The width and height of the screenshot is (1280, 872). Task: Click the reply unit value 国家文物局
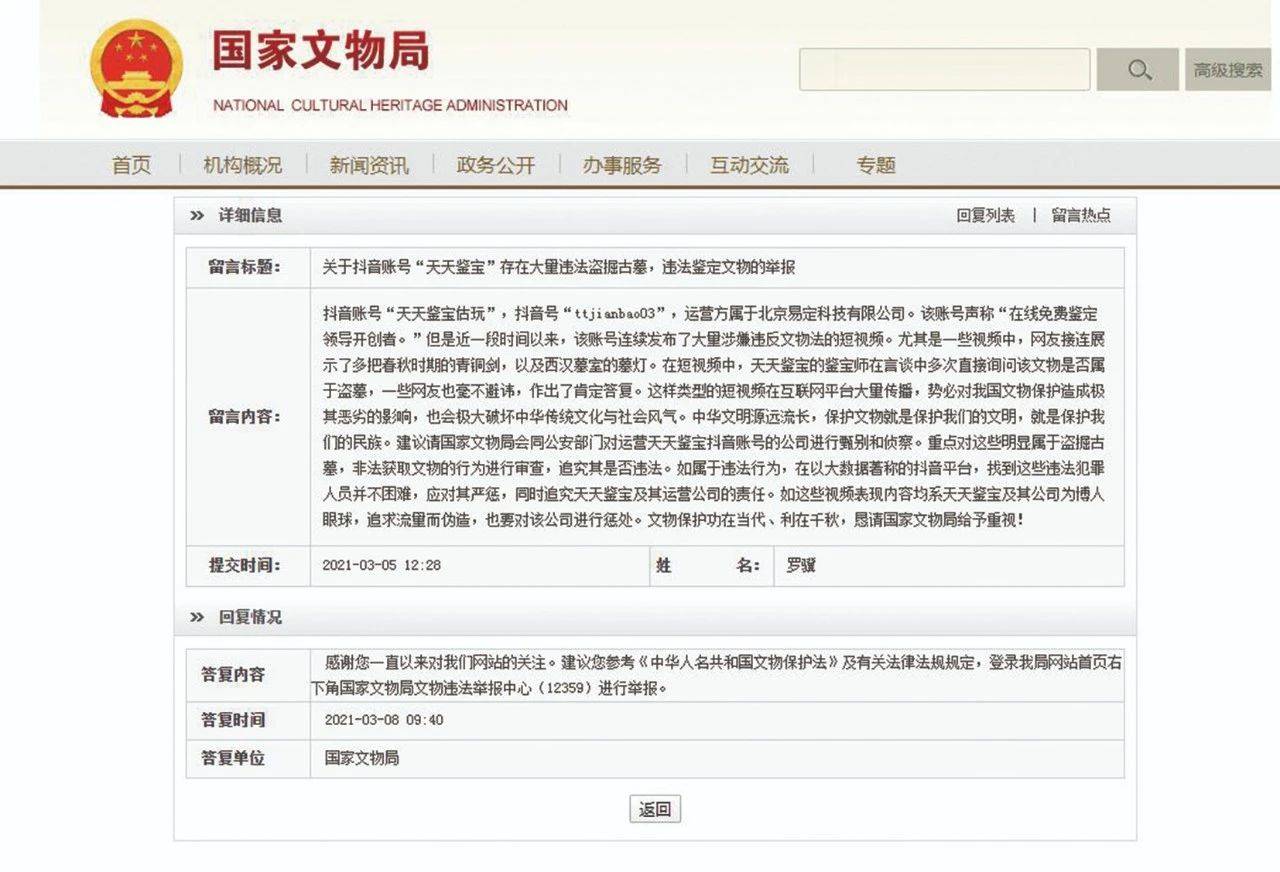(362, 758)
